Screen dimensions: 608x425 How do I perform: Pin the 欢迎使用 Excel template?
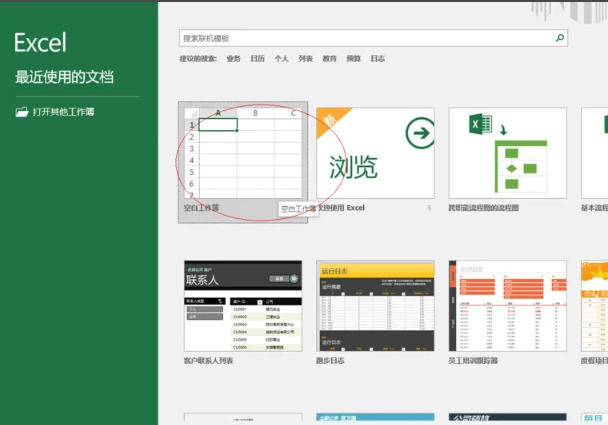pyautogui.click(x=429, y=208)
